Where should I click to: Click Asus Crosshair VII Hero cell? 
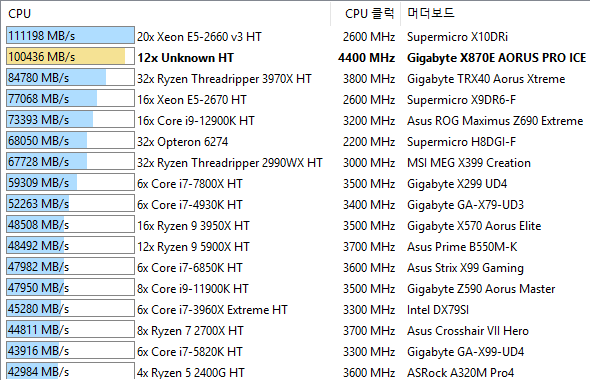[468, 331]
